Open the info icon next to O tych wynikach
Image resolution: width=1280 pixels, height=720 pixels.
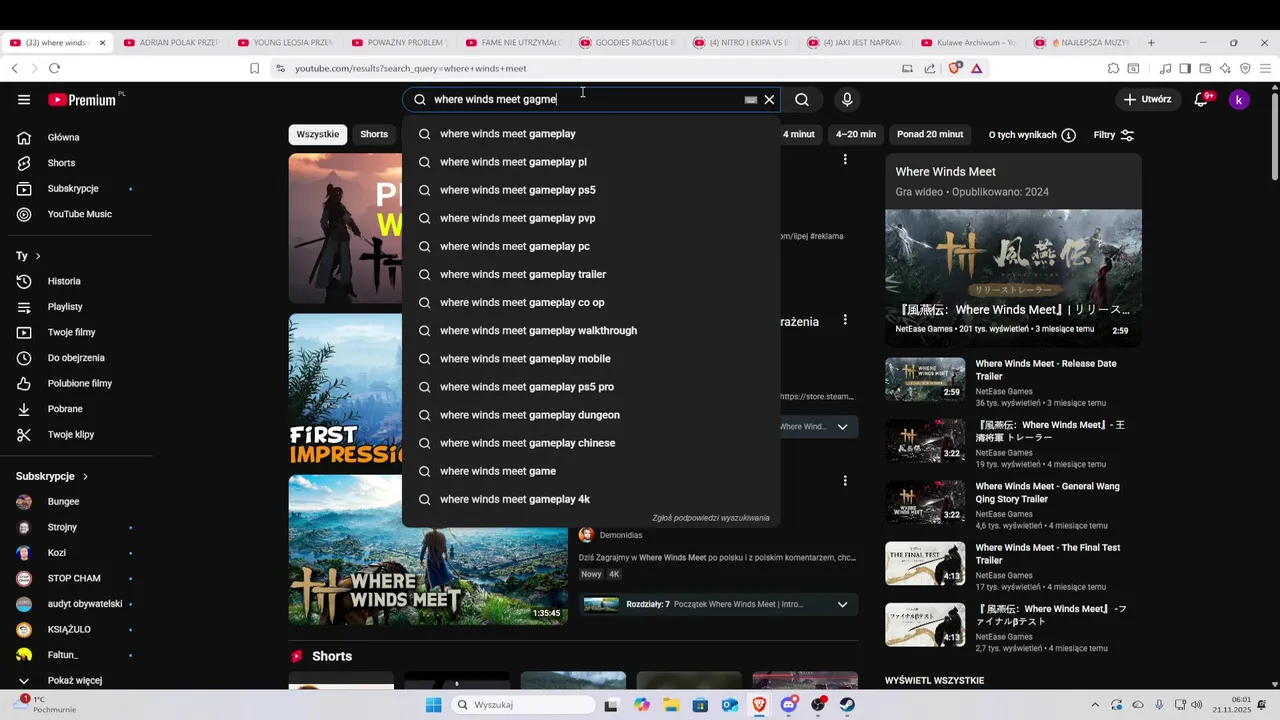coord(1068,135)
